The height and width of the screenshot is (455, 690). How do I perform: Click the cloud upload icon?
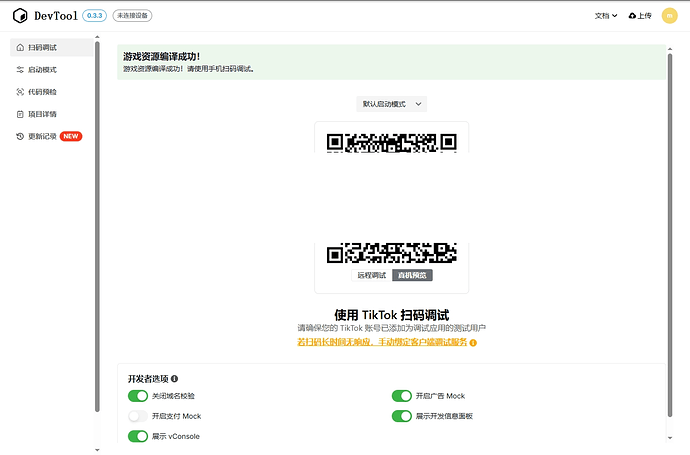[x=632, y=16]
